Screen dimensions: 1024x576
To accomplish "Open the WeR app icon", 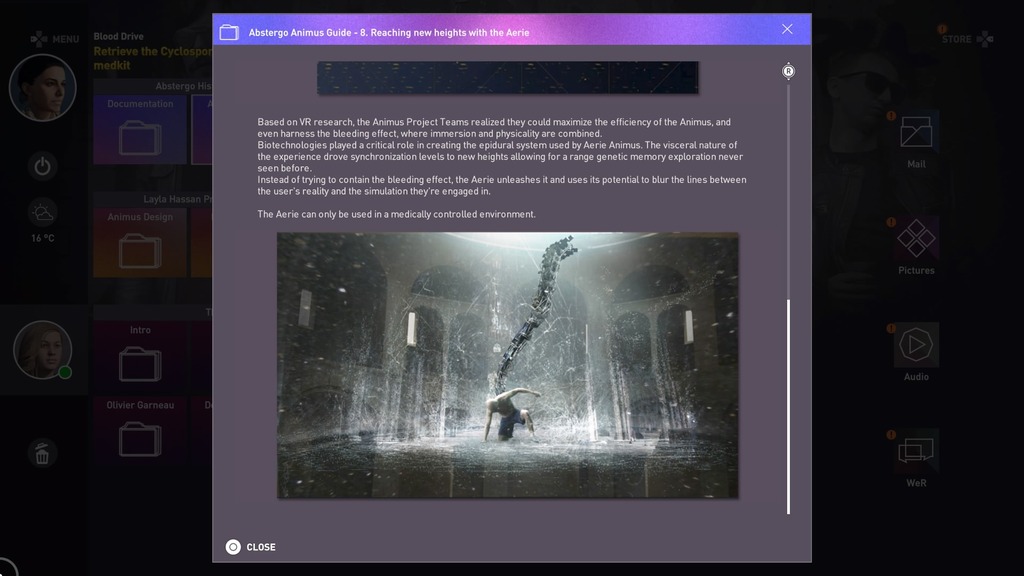I will 916,451.
